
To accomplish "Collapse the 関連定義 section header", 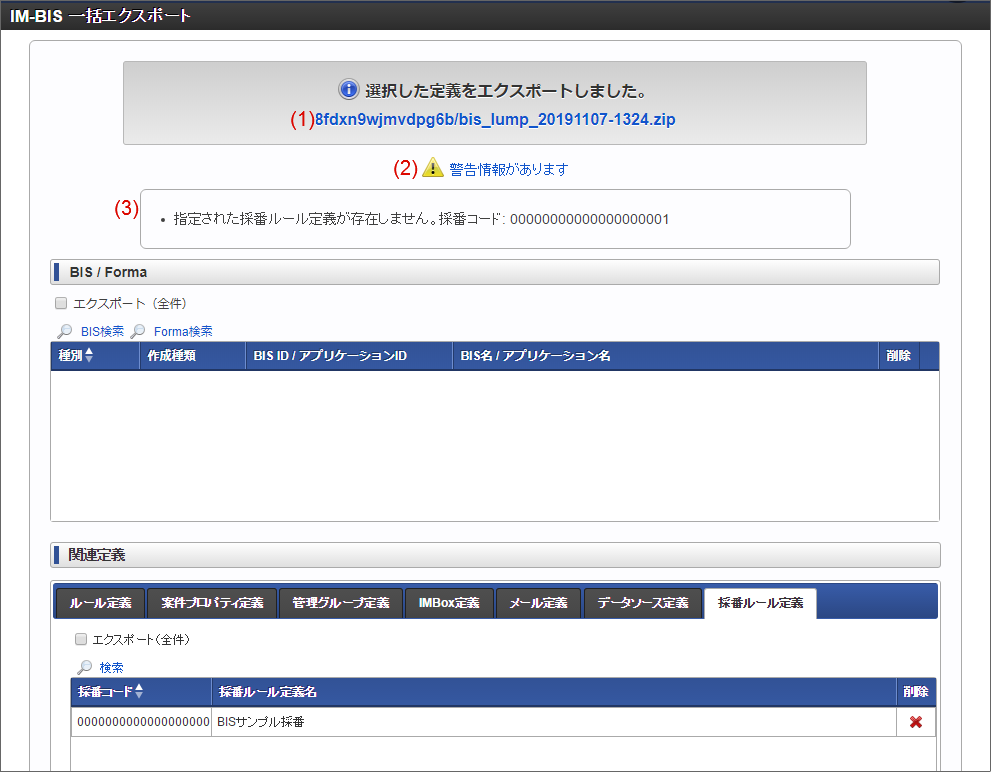I will point(494,555).
